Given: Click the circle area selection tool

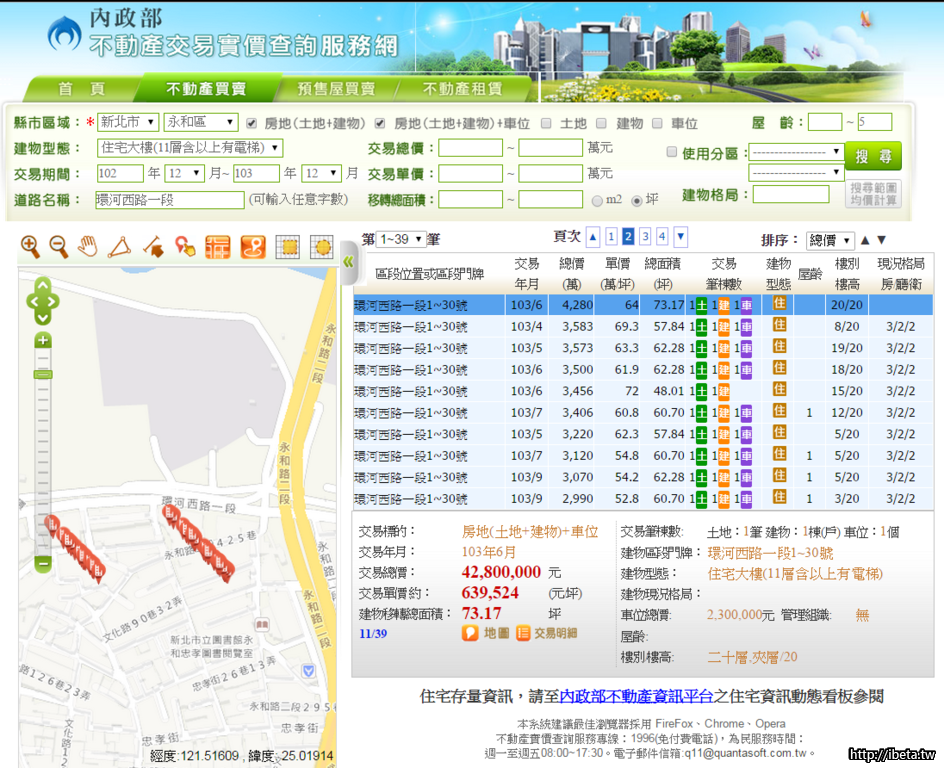Looking at the screenshot, I should coord(321,246).
